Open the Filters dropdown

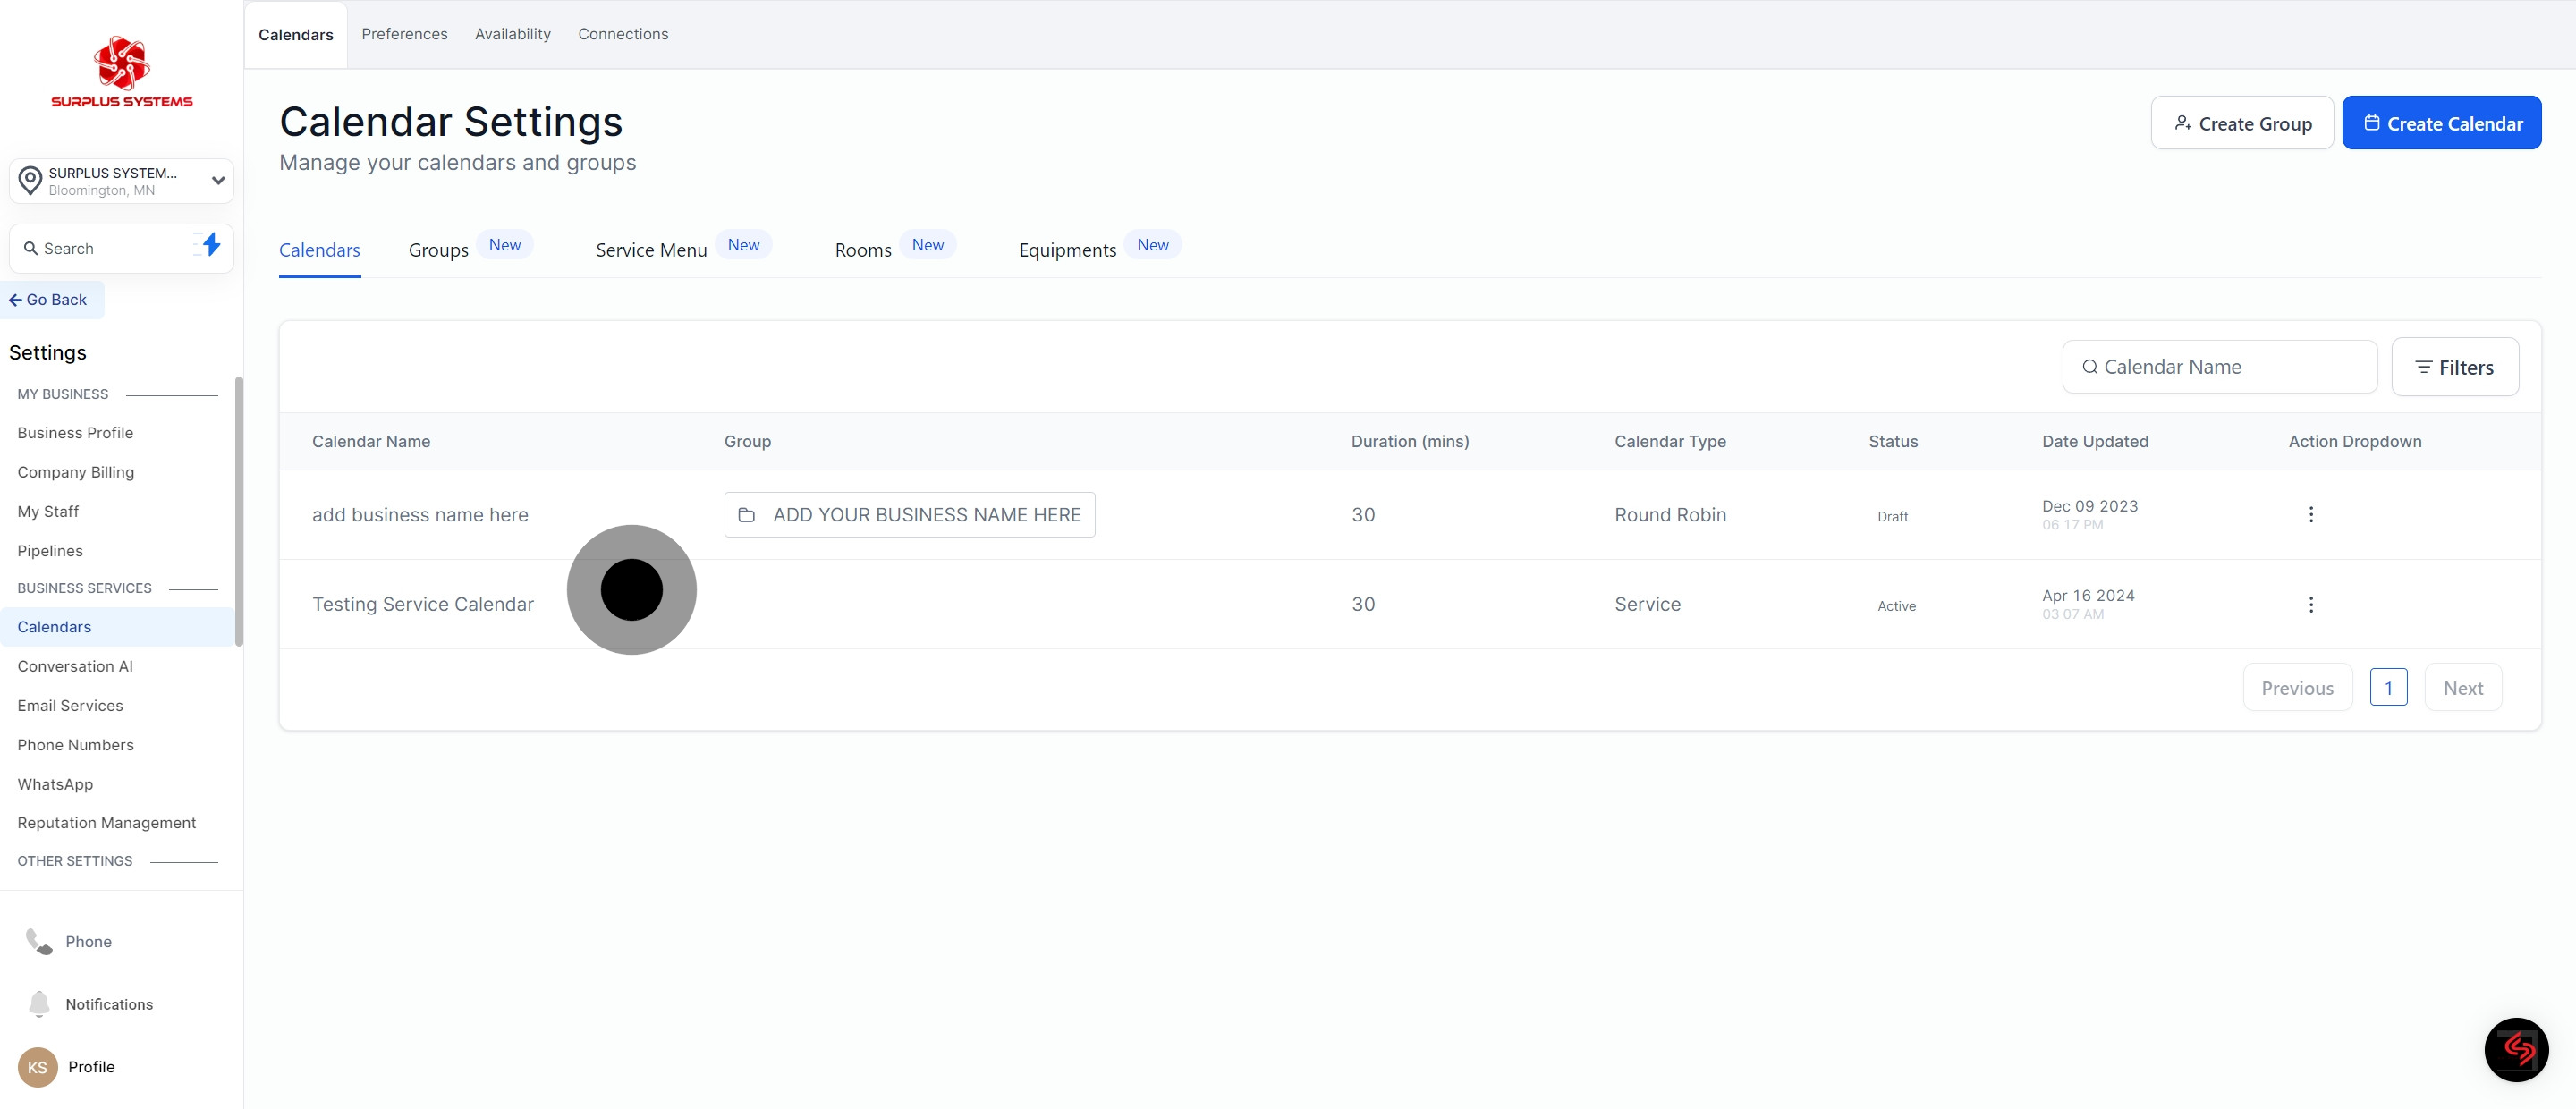[2454, 367]
